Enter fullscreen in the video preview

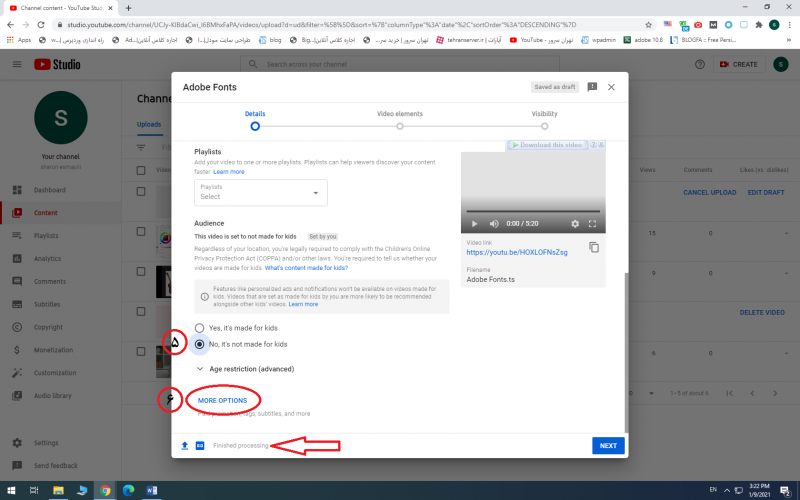coord(593,224)
